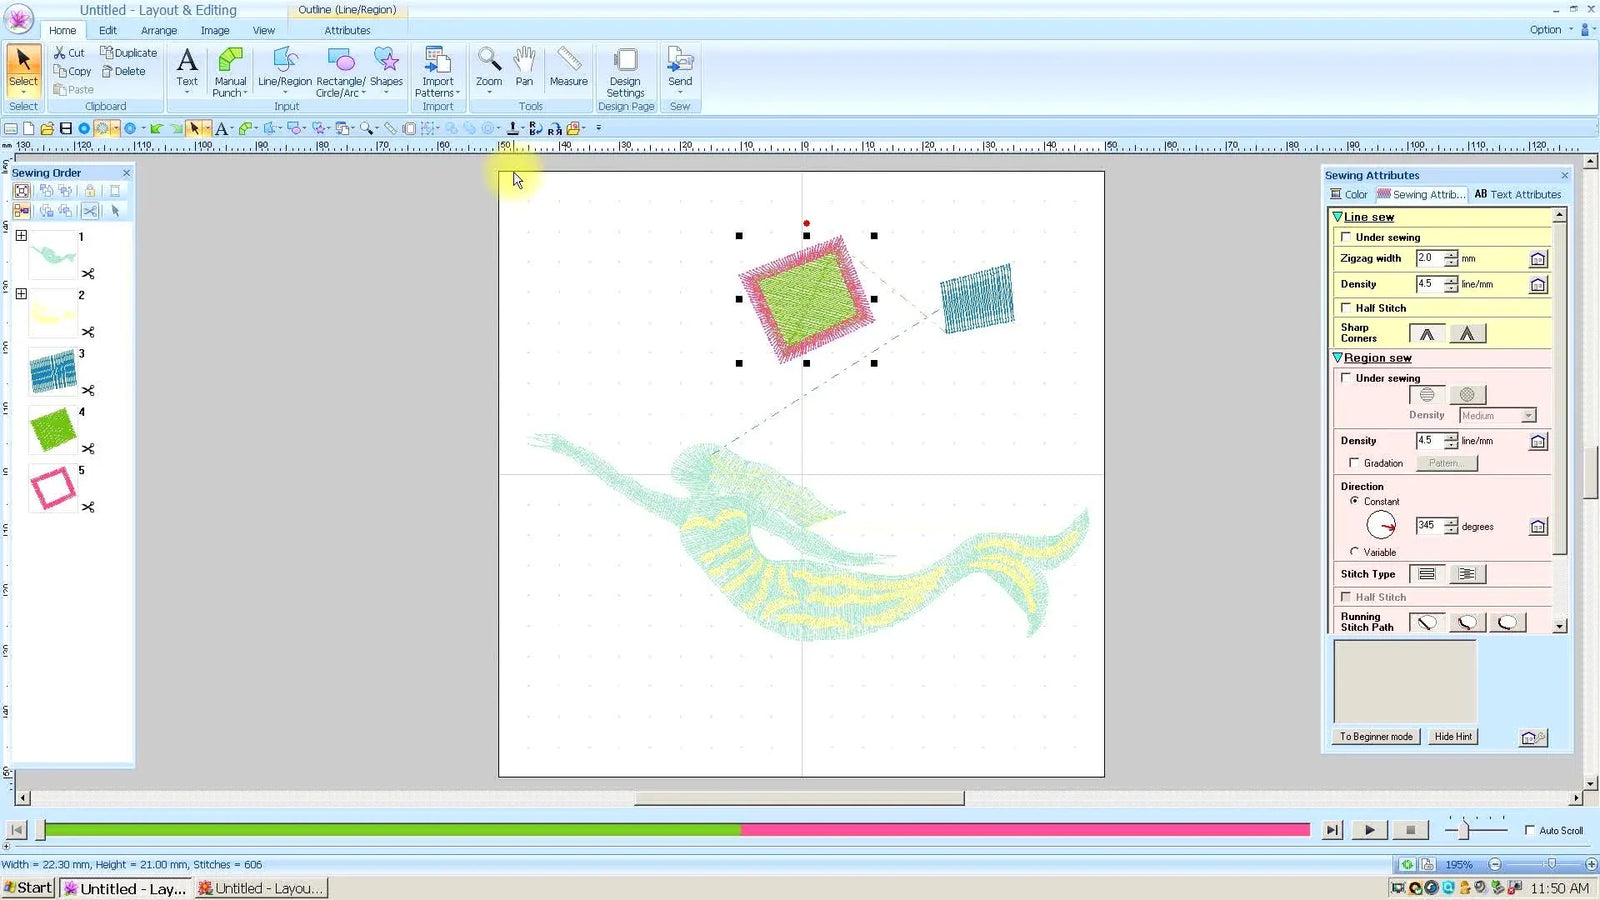Check Half Stitch under Line sew
Viewport: 1600px width, 900px height.
(1347, 308)
